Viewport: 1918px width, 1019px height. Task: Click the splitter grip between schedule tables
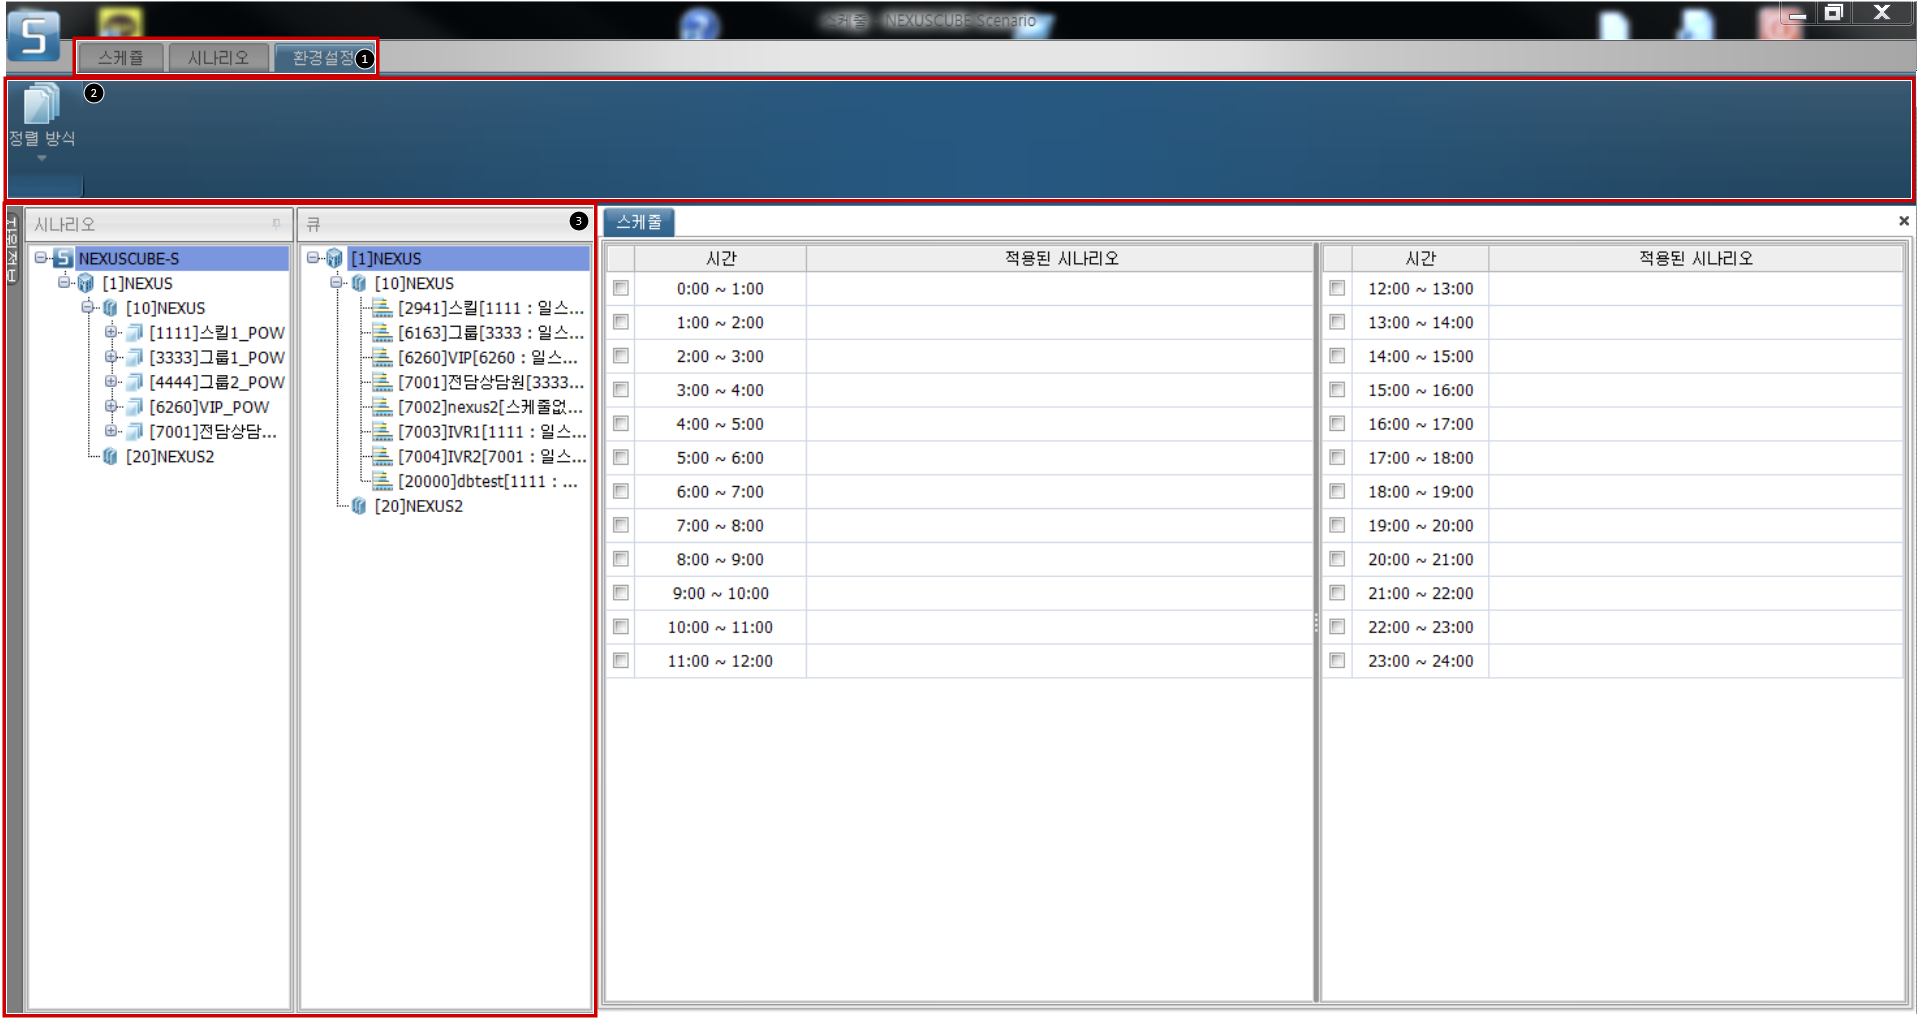[1316, 624]
